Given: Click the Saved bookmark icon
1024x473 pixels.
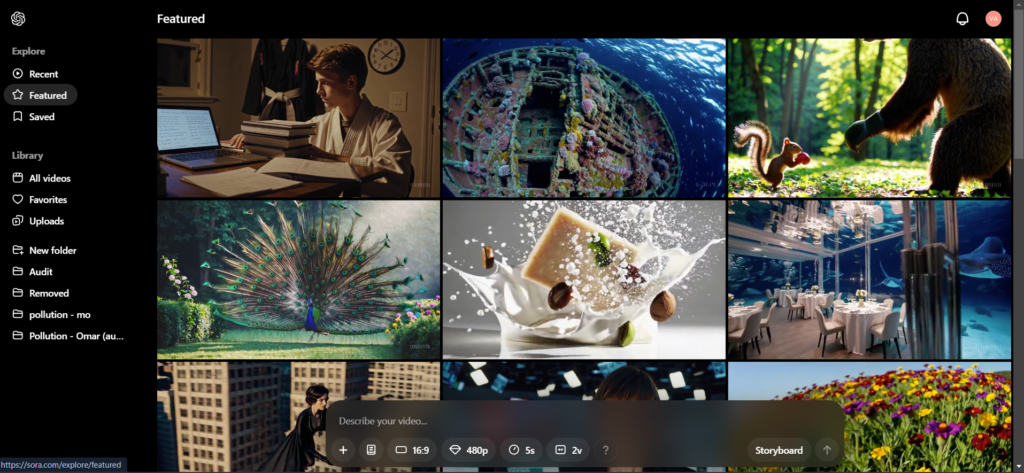Looking at the screenshot, I should click(18, 117).
